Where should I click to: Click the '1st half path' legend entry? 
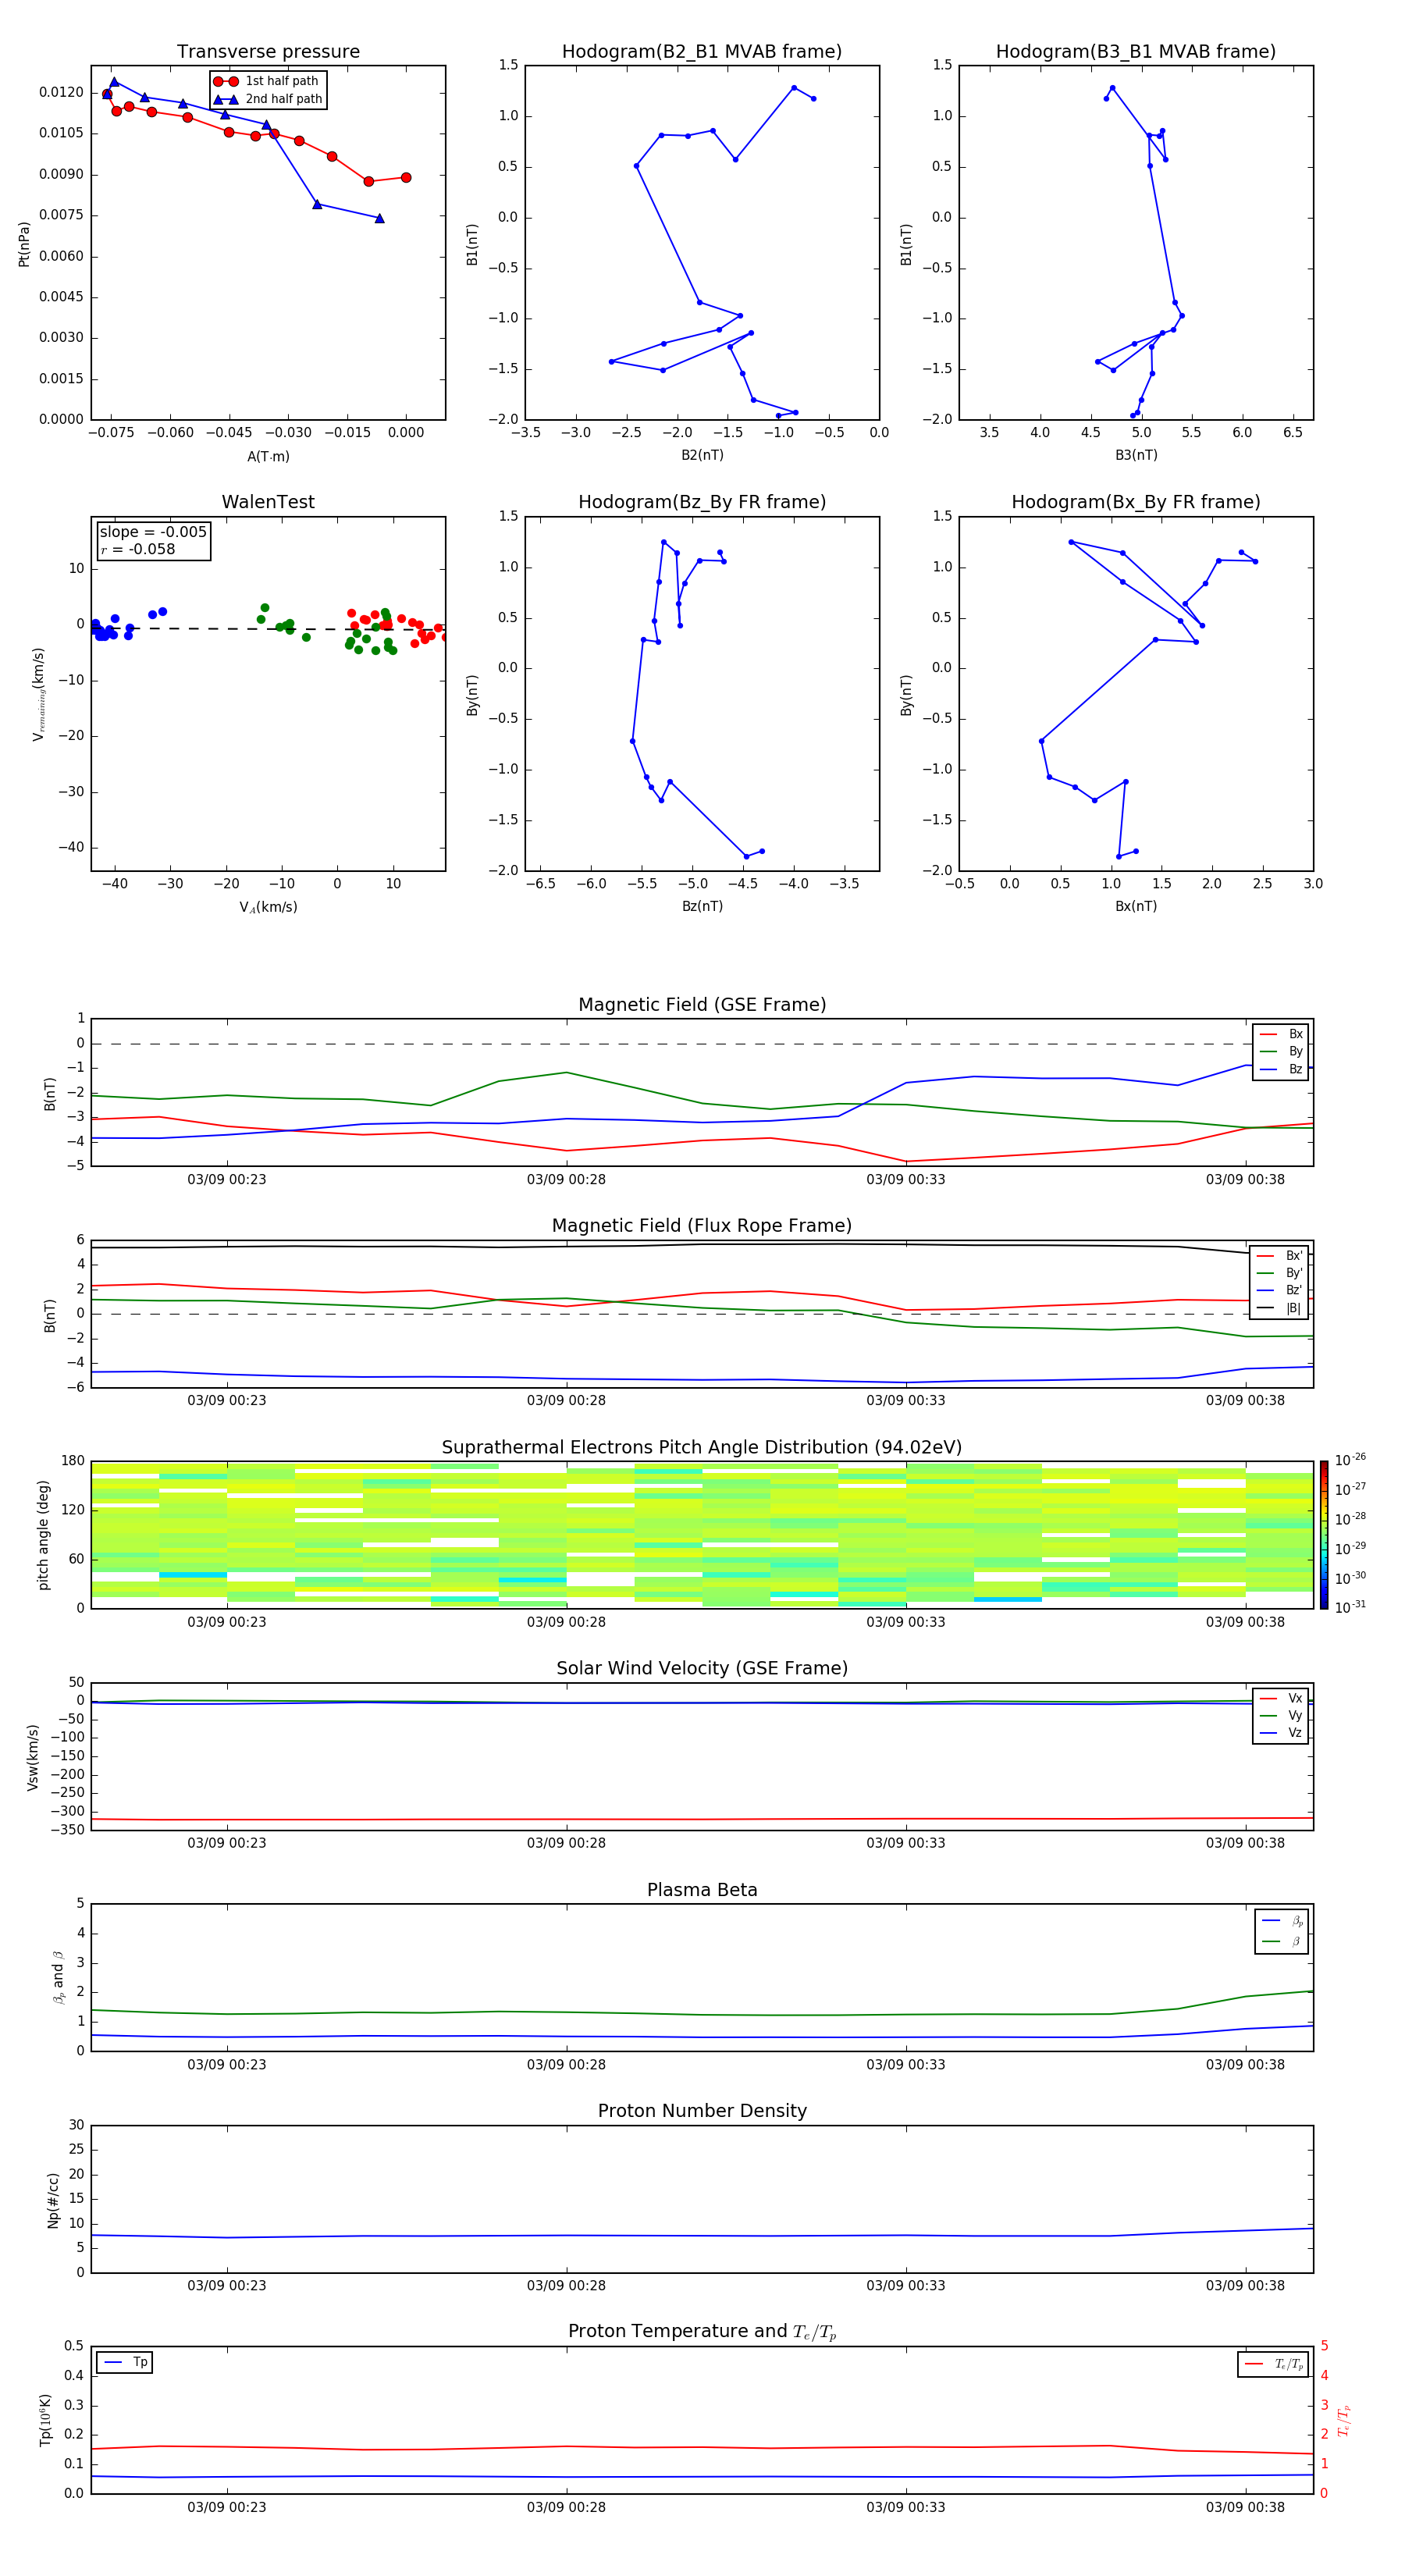coord(268,81)
